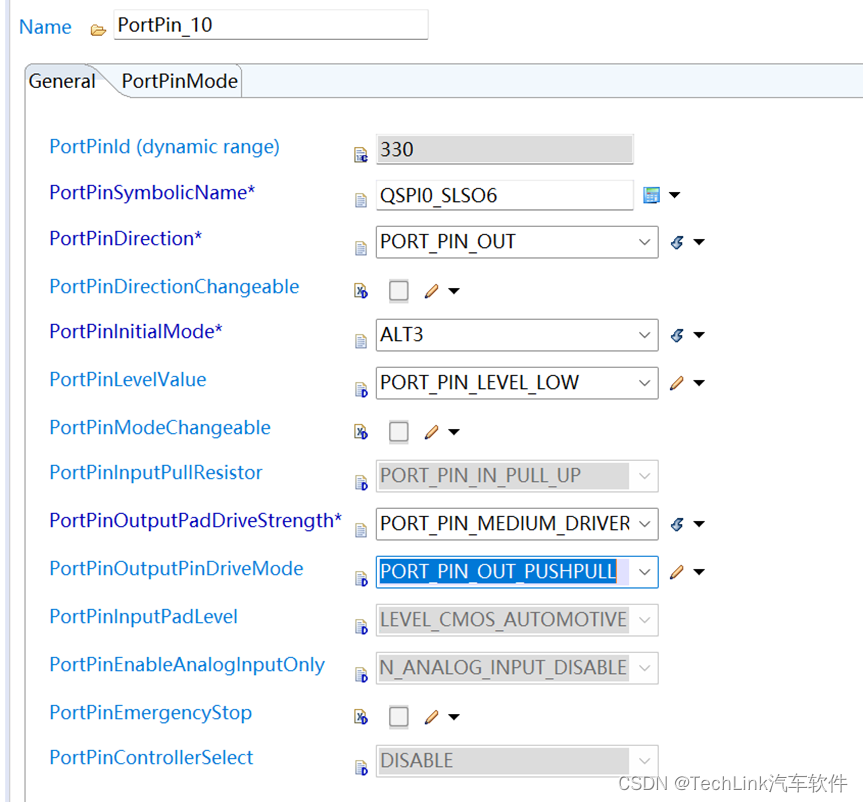Screen dimensions: 863x802
Task: Expand the arrow menu for PortPinOutputPinDriveMode
Action: 699,572
